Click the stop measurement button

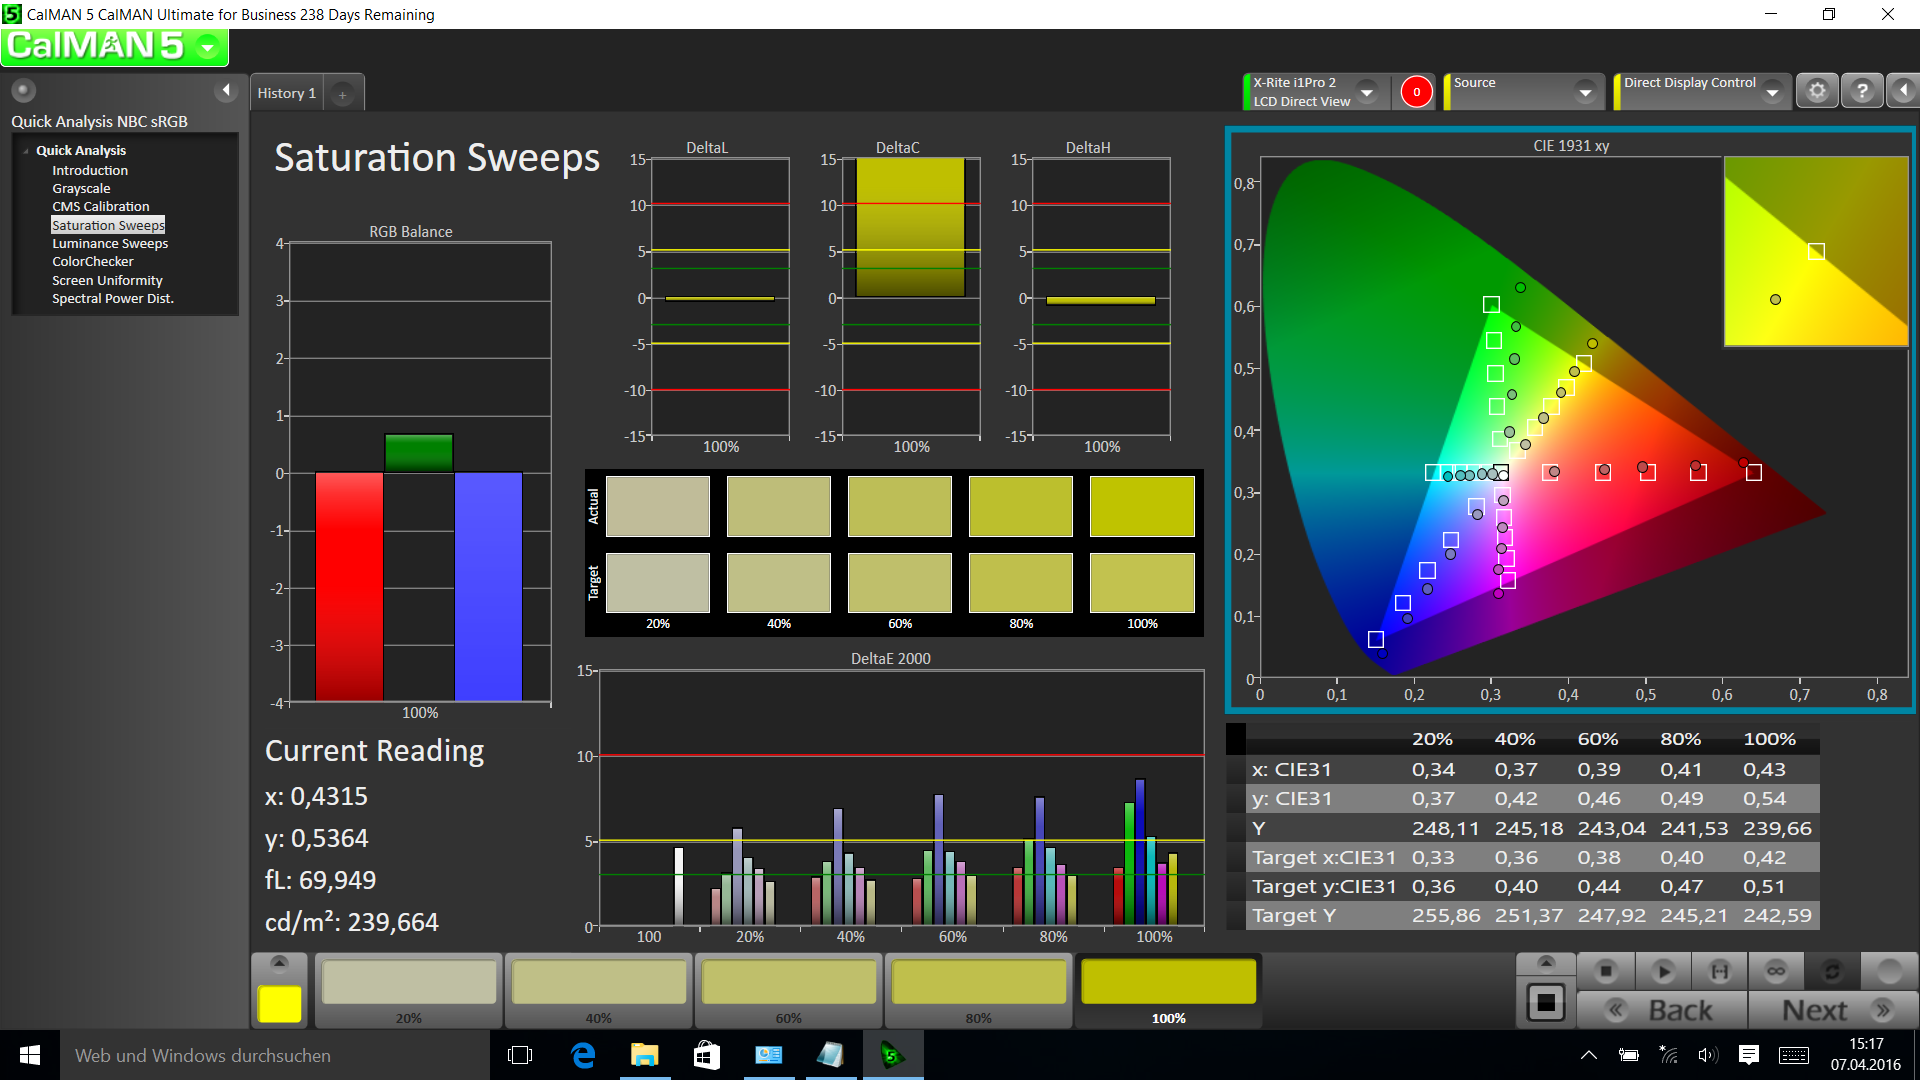(x=1606, y=971)
